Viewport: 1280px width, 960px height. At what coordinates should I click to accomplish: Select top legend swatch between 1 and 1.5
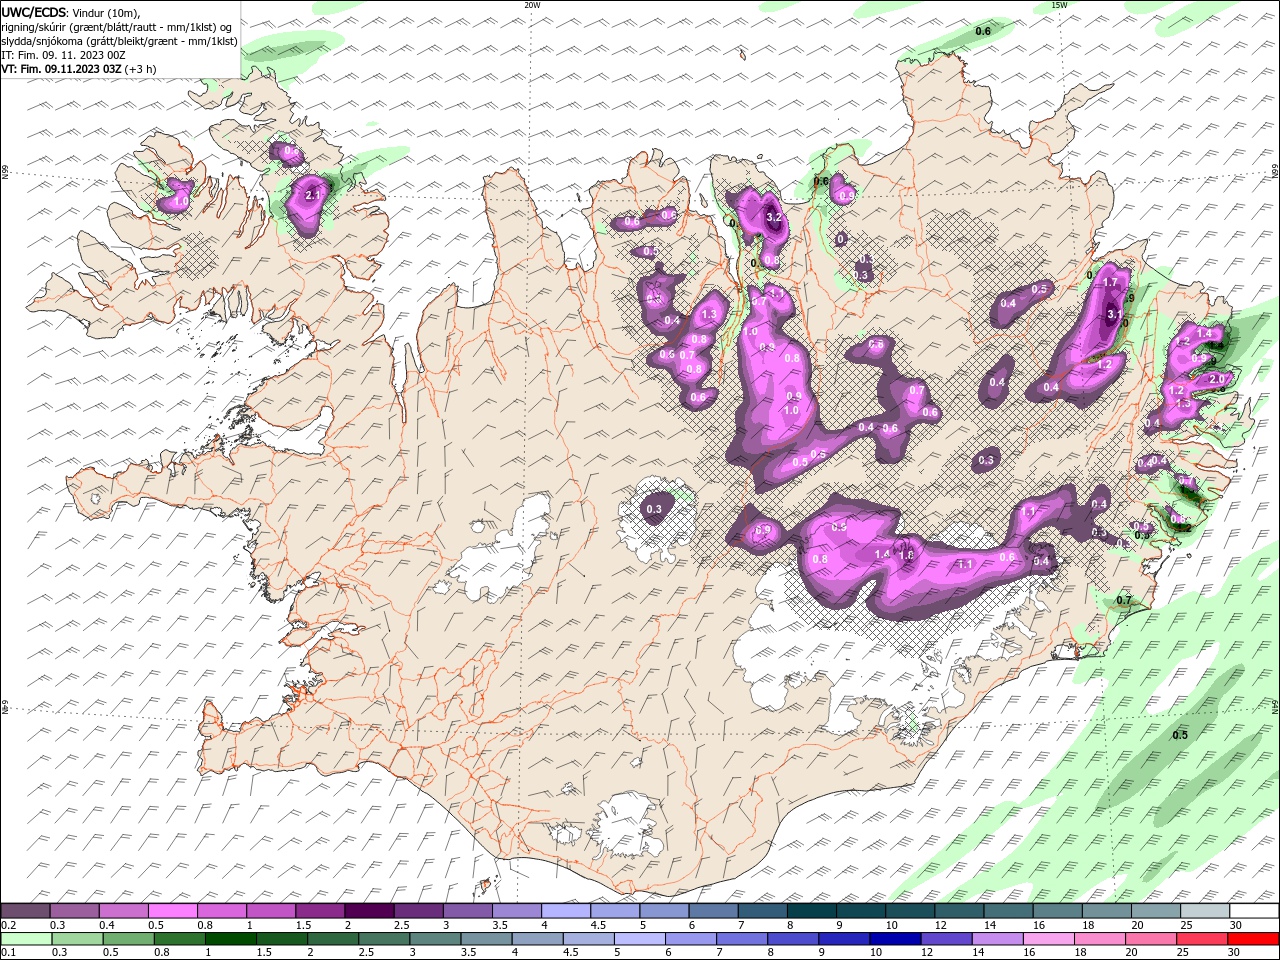pyautogui.click(x=270, y=911)
